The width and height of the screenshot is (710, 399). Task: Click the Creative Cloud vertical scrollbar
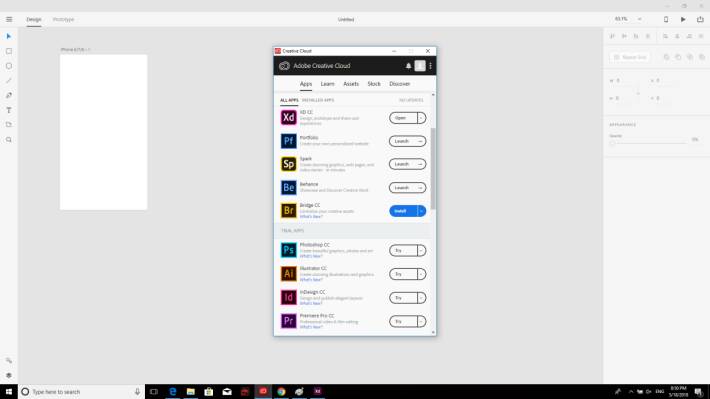[433, 168]
